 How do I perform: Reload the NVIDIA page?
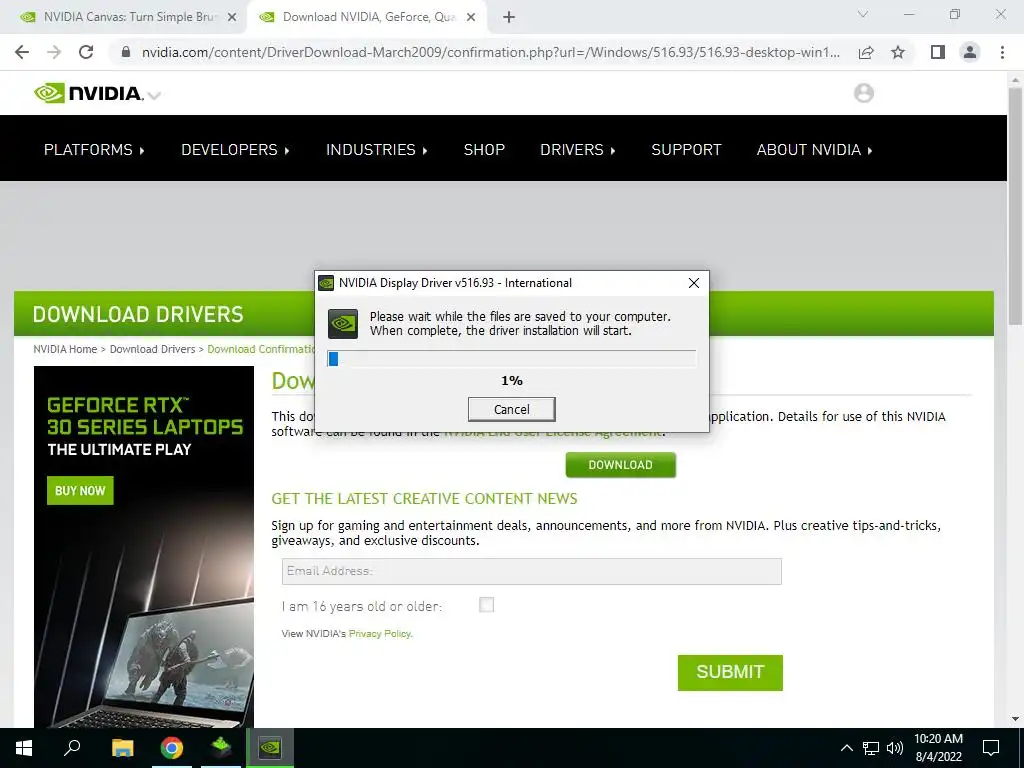click(86, 52)
